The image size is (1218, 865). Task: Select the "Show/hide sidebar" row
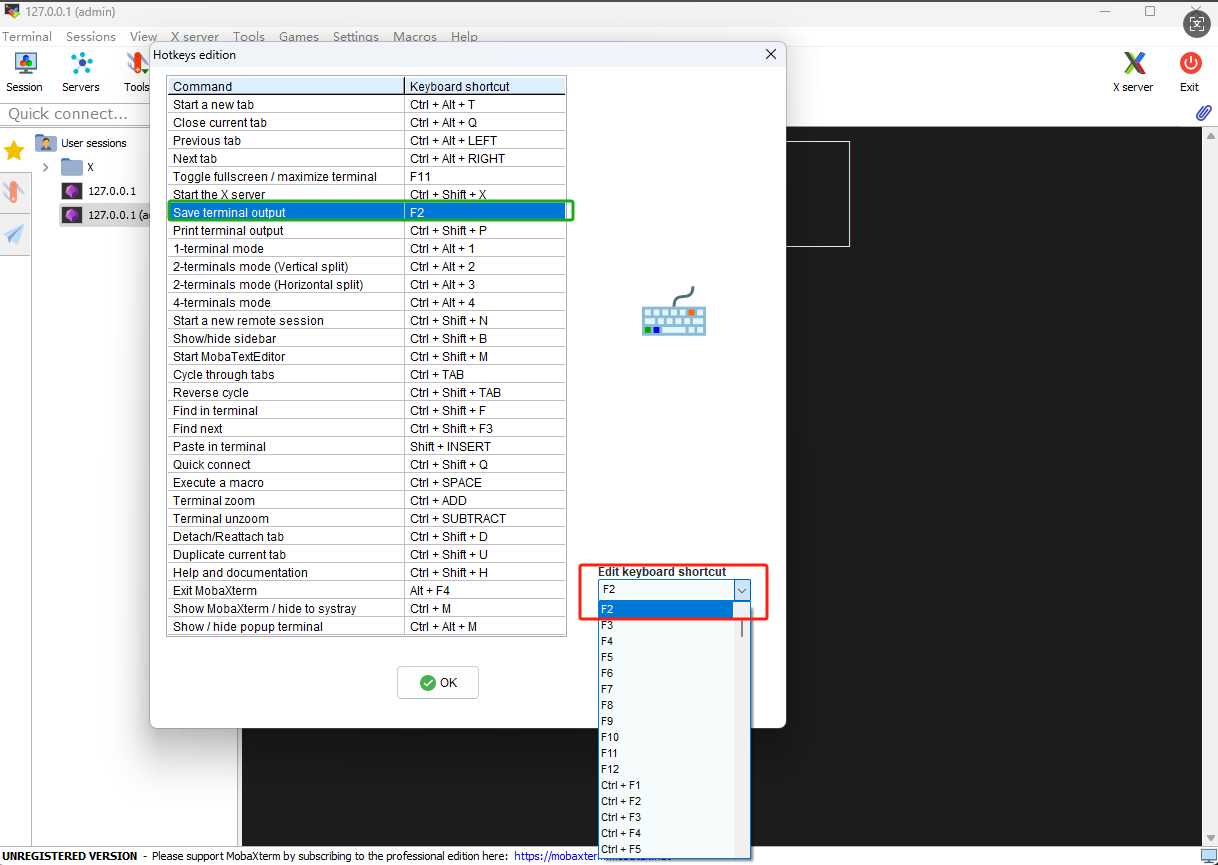366,338
